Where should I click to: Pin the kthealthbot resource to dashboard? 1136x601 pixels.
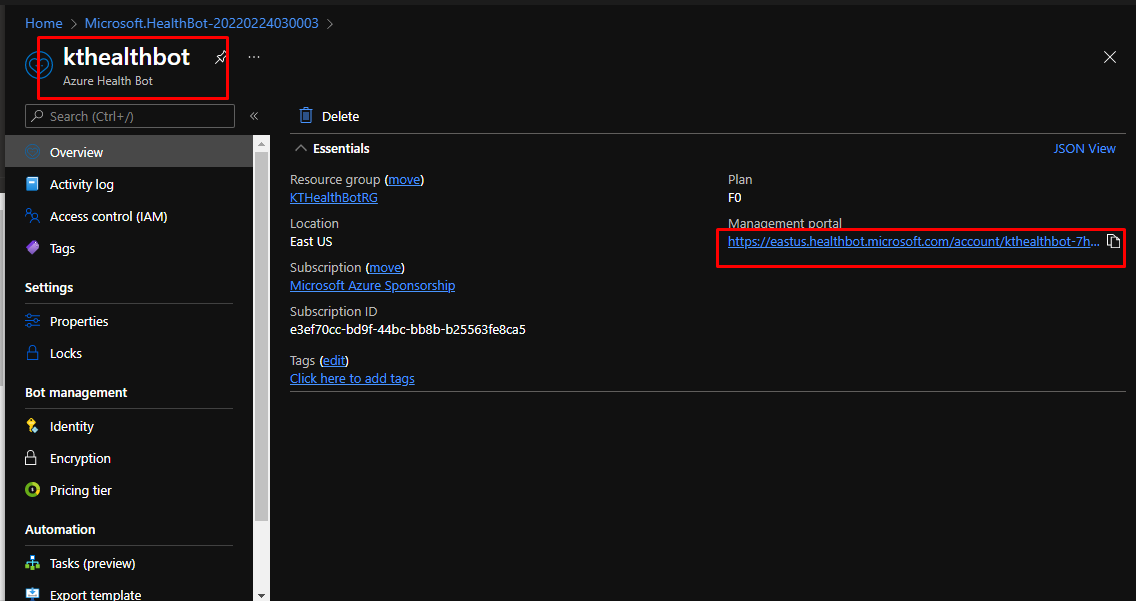(221, 58)
